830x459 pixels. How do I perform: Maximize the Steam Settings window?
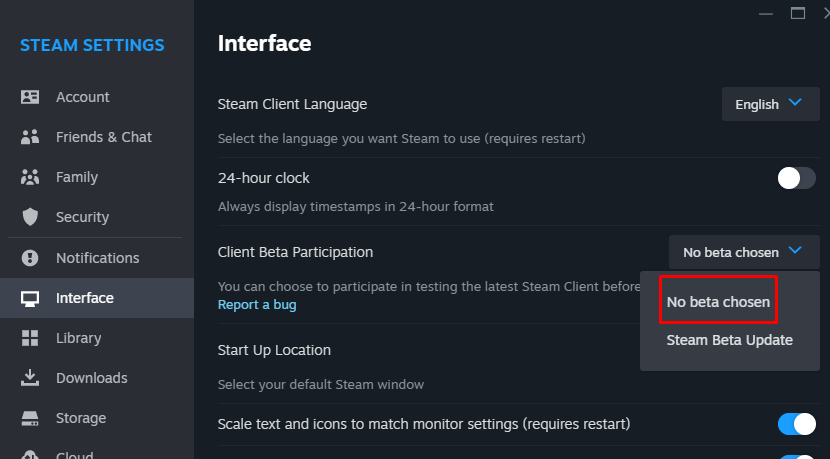click(x=797, y=13)
